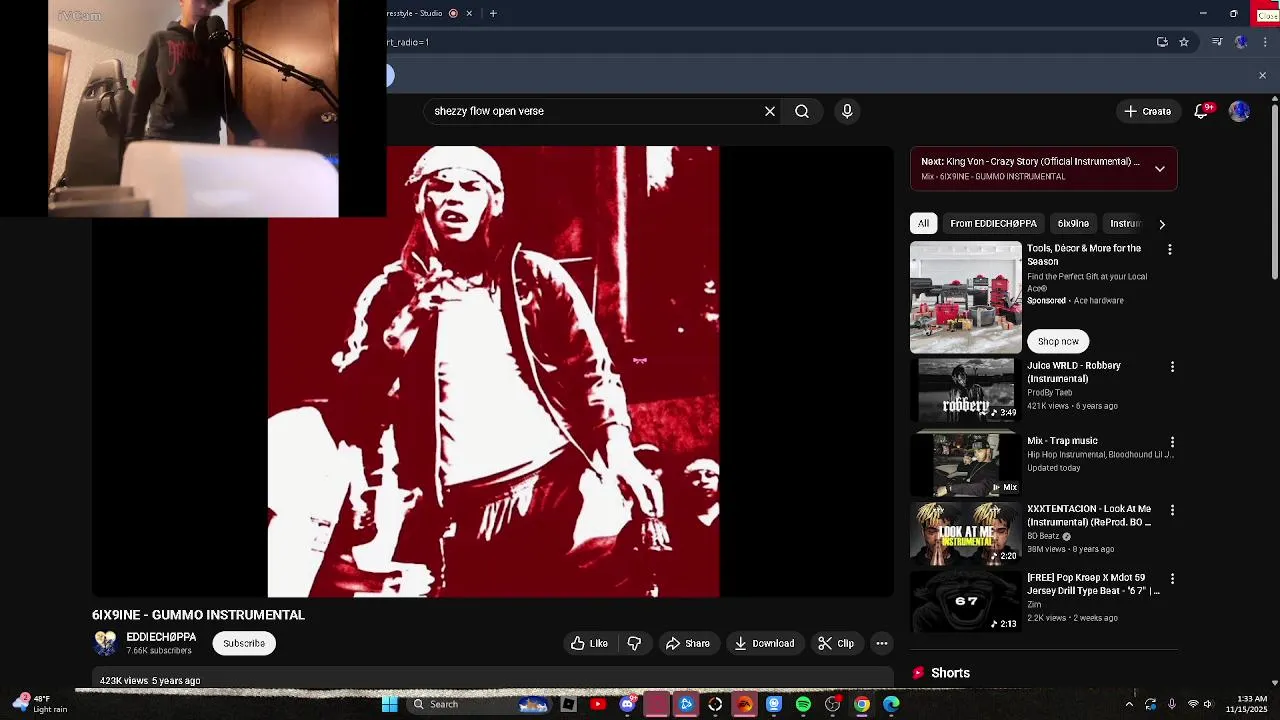Close the Studio browser tab

coord(471,13)
